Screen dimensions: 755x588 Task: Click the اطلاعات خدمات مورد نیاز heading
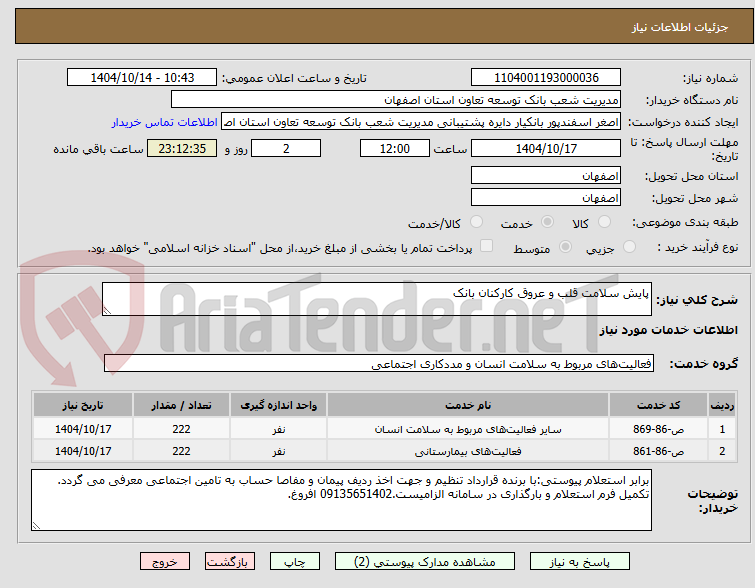668,330
